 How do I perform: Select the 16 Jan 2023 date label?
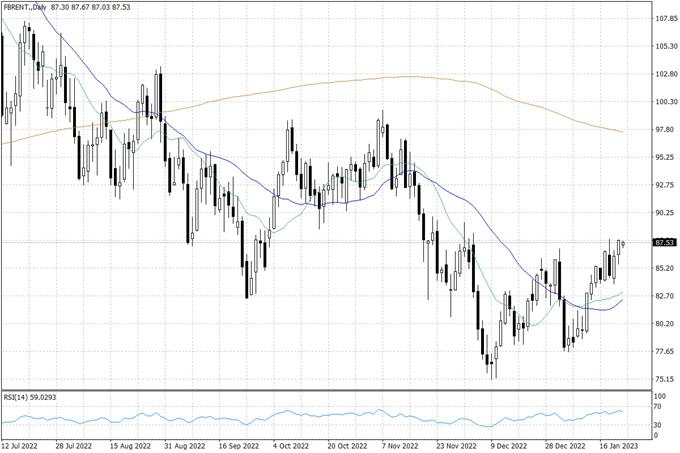(617, 446)
